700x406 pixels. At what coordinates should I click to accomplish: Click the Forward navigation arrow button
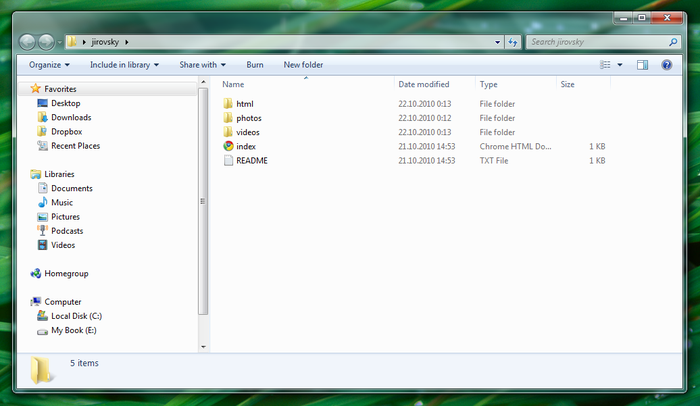point(46,42)
